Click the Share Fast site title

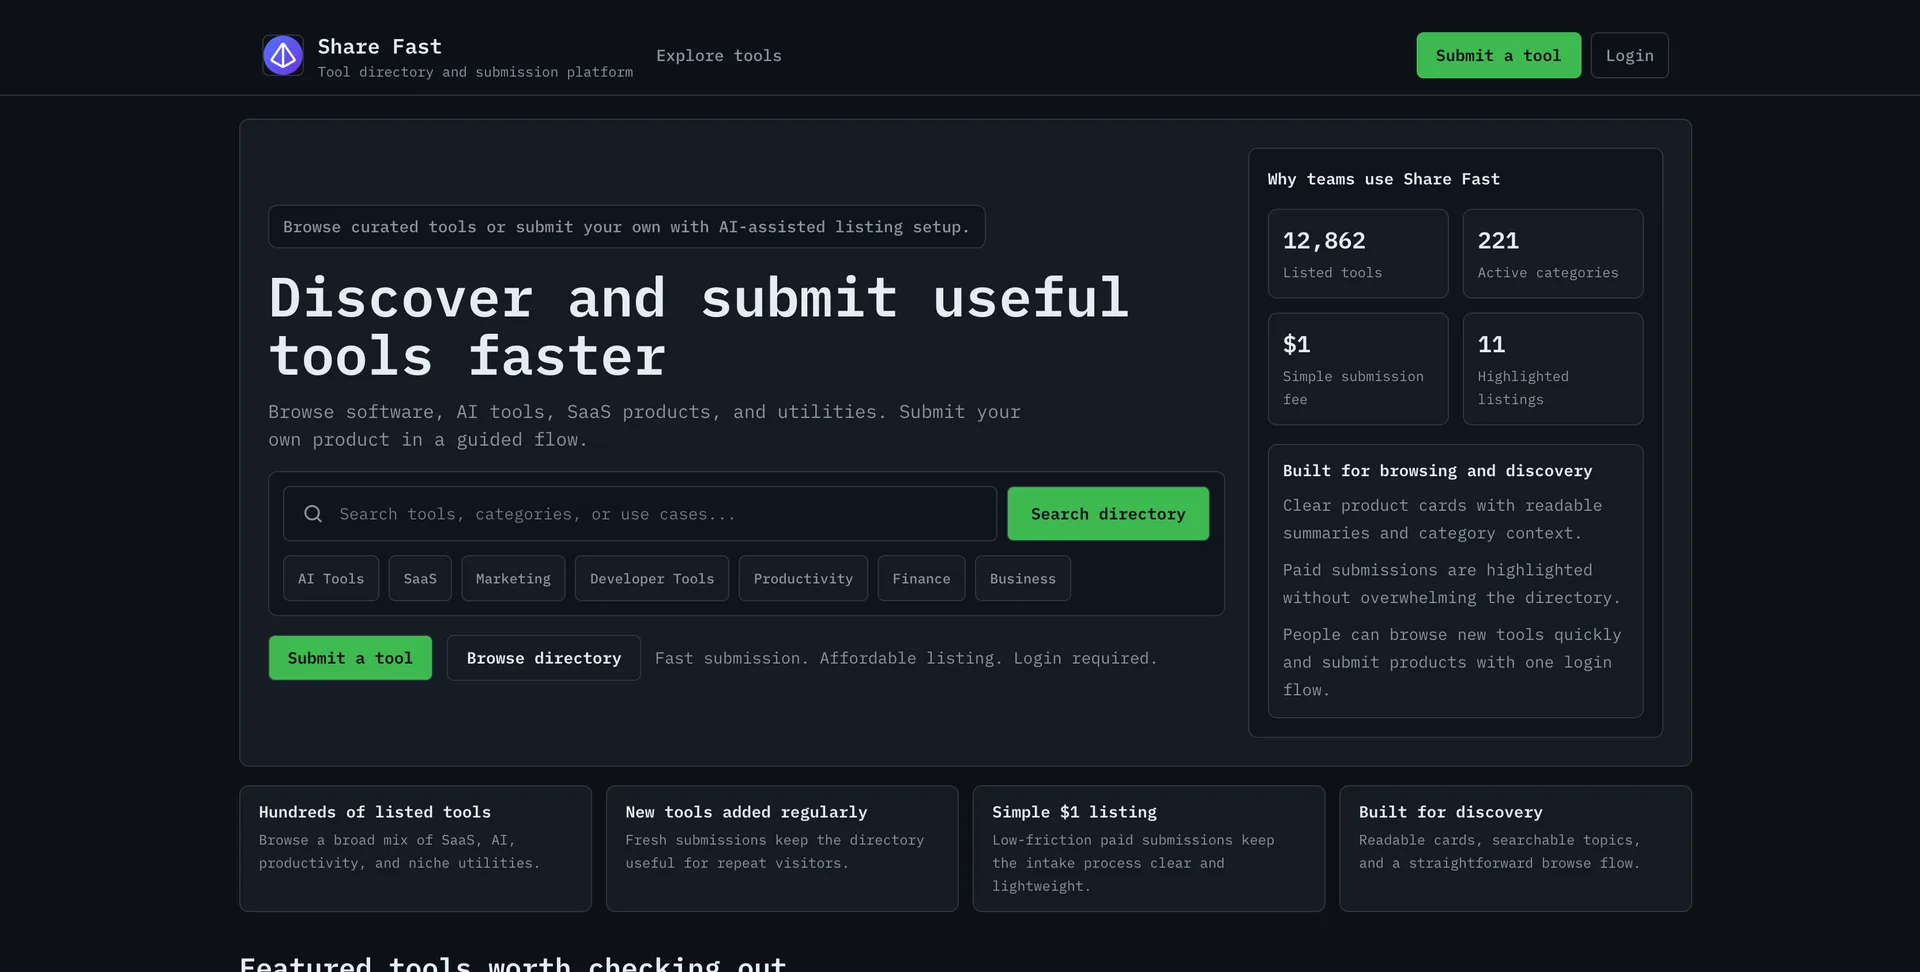[x=380, y=47]
